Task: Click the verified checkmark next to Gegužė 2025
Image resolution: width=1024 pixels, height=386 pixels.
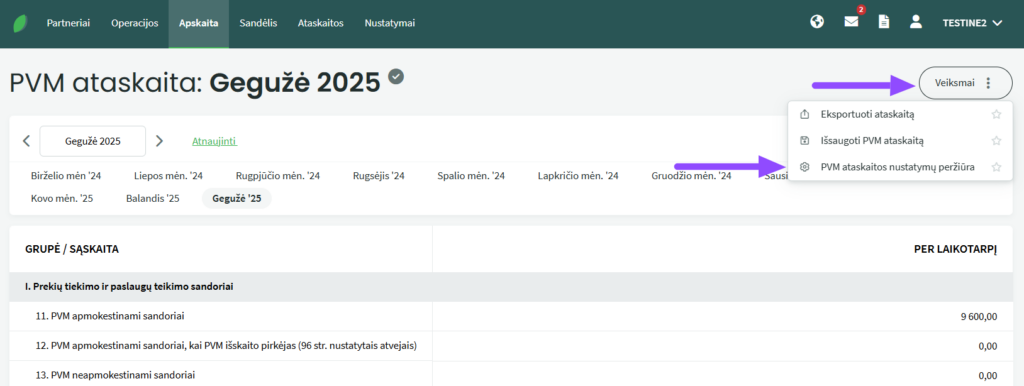Action: pyautogui.click(x=396, y=77)
